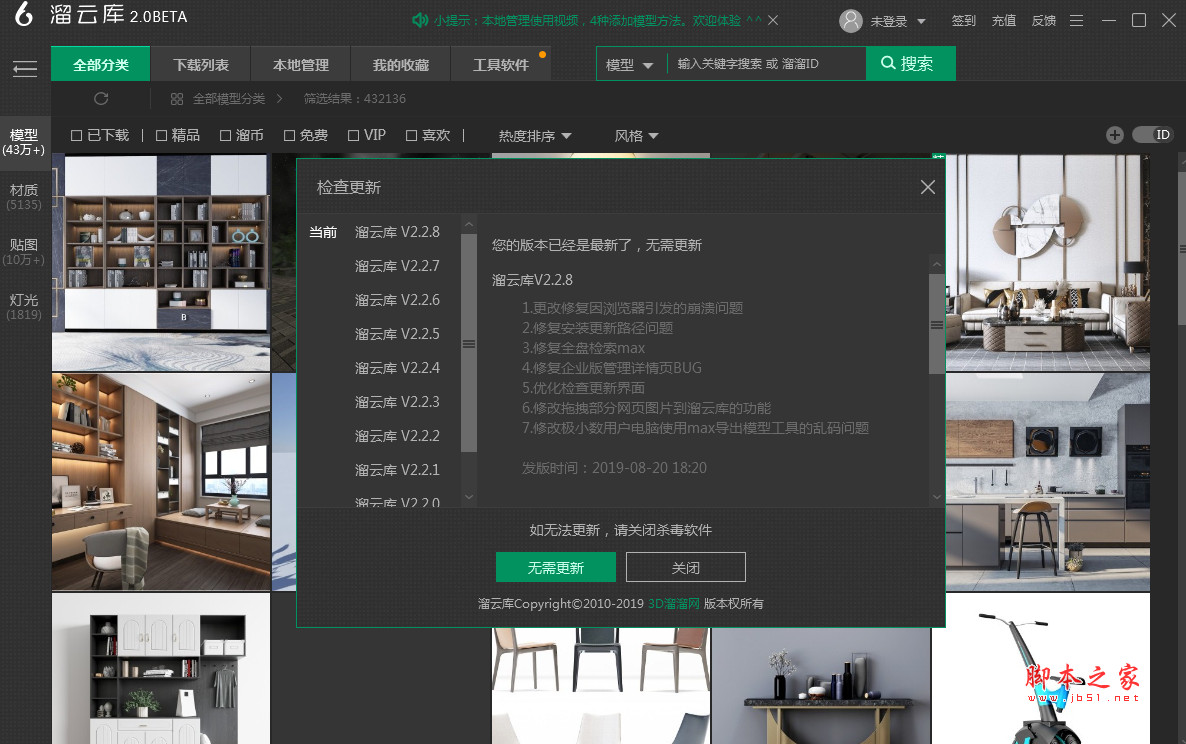1186x744 pixels.
Task: Open the 模型 search category dropdown
Action: coord(631,62)
